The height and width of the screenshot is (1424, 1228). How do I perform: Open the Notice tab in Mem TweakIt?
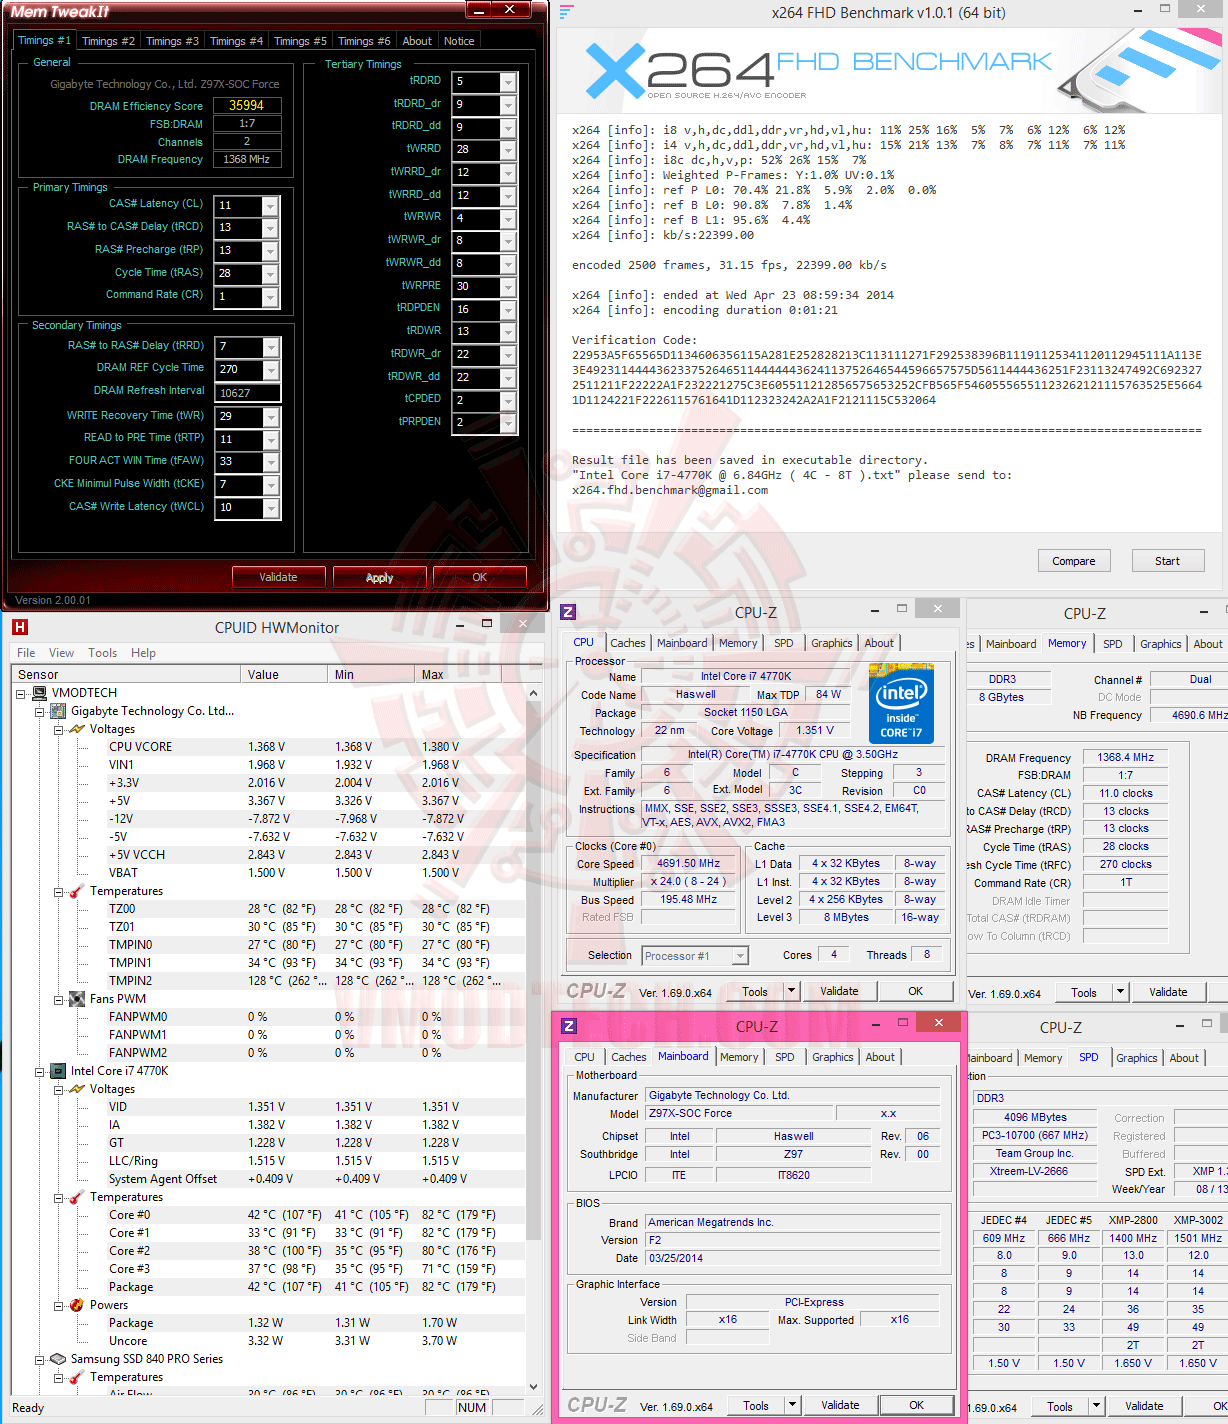coord(459,41)
